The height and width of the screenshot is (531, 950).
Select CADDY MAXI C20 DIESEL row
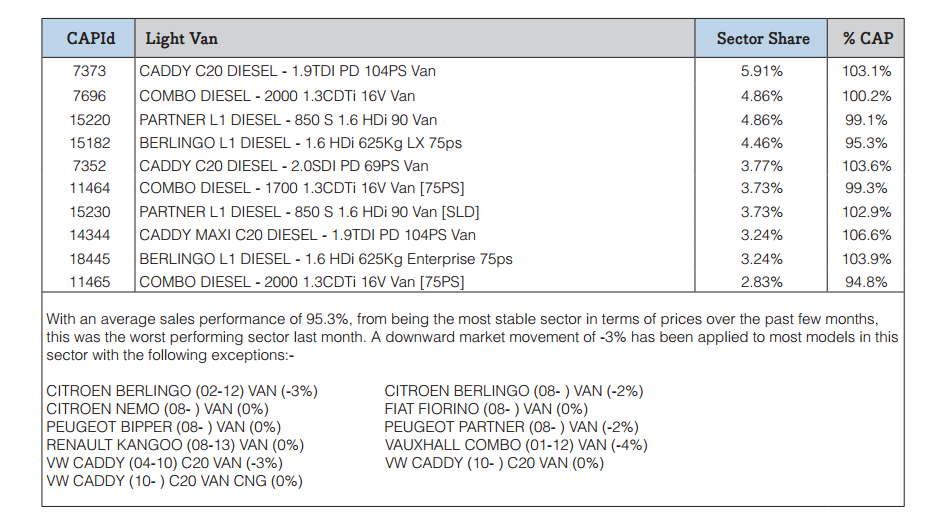(473, 235)
